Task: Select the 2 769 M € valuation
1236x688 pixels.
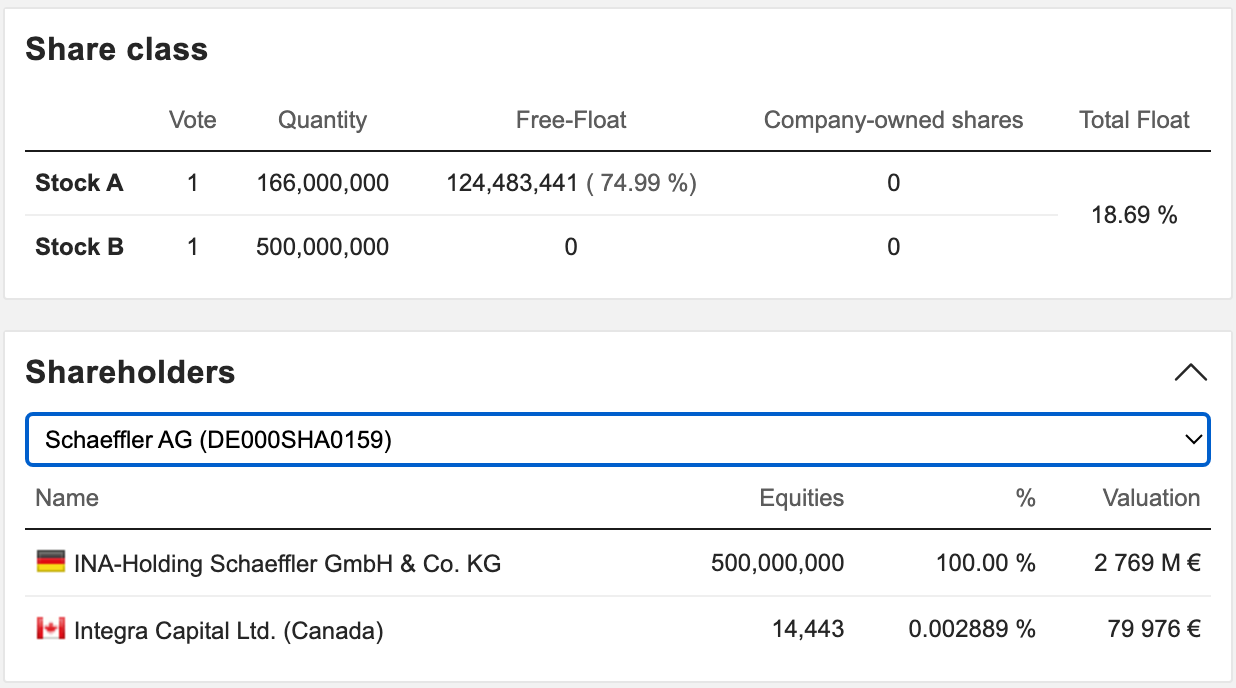Action: pos(1148,564)
